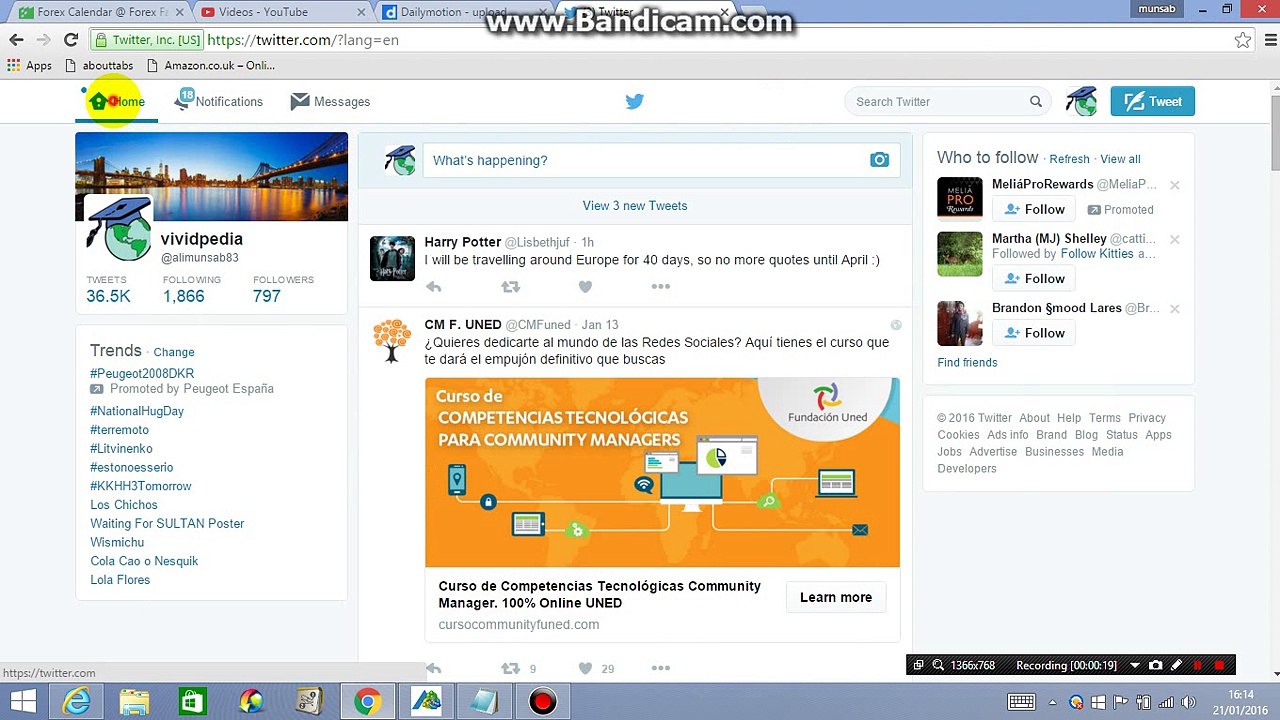This screenshot has width=1280, height=720.
Task: Open Internet Explorer from taskbar
Action: click(x=76, y=702)
